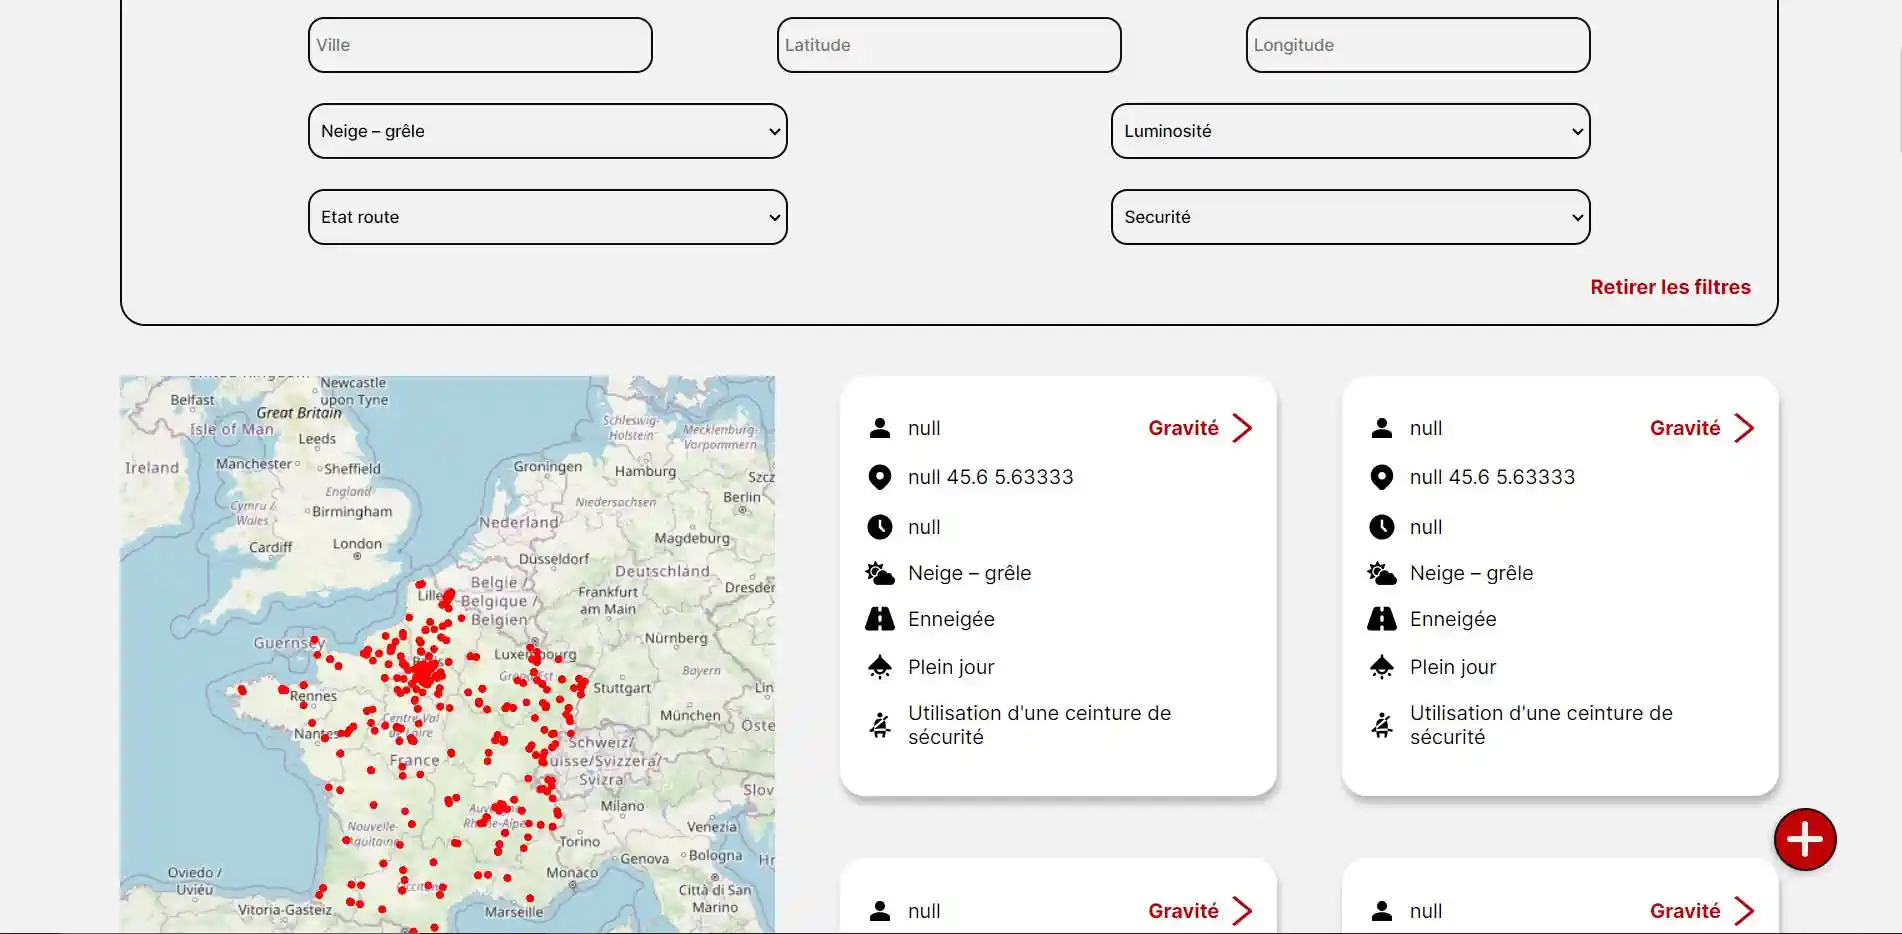The image size is (1902, 934).
Task: Click the seatbelt icon in second card
Action: click(x=1382, y=725)
